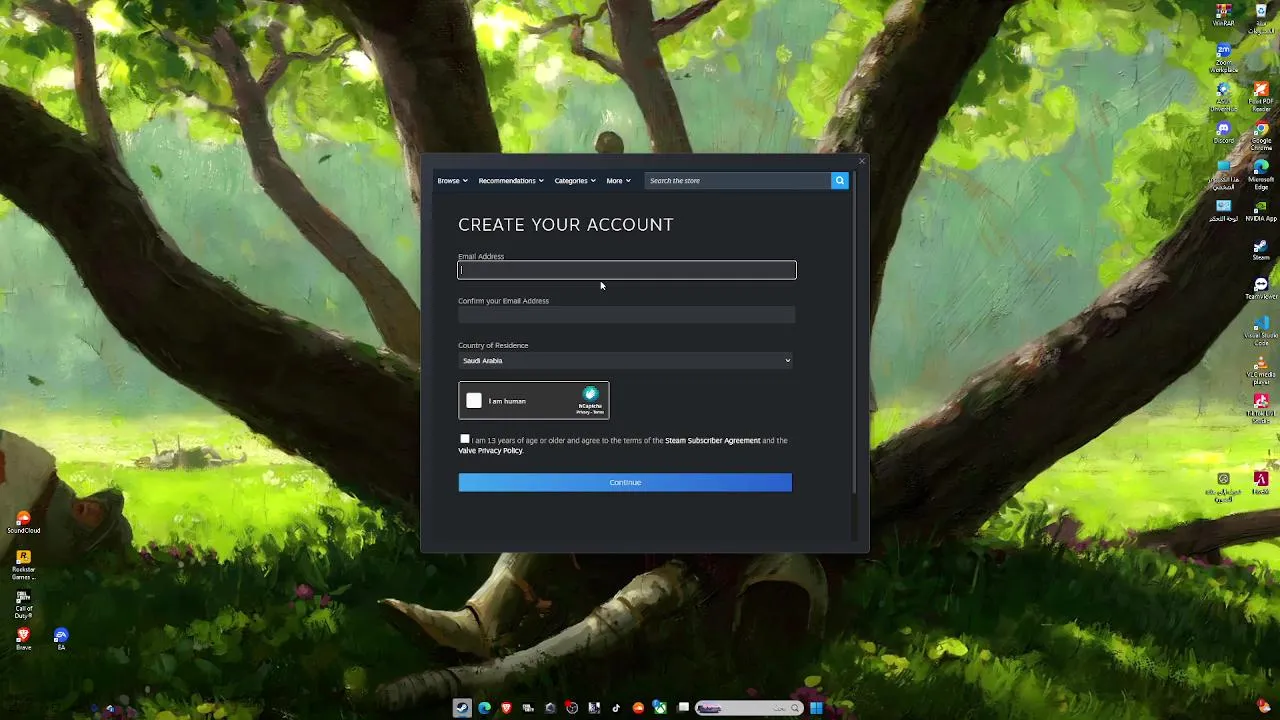1280x720 pixels.
Task: Open the Discord desktop icon
Action: pos(1223,133)
